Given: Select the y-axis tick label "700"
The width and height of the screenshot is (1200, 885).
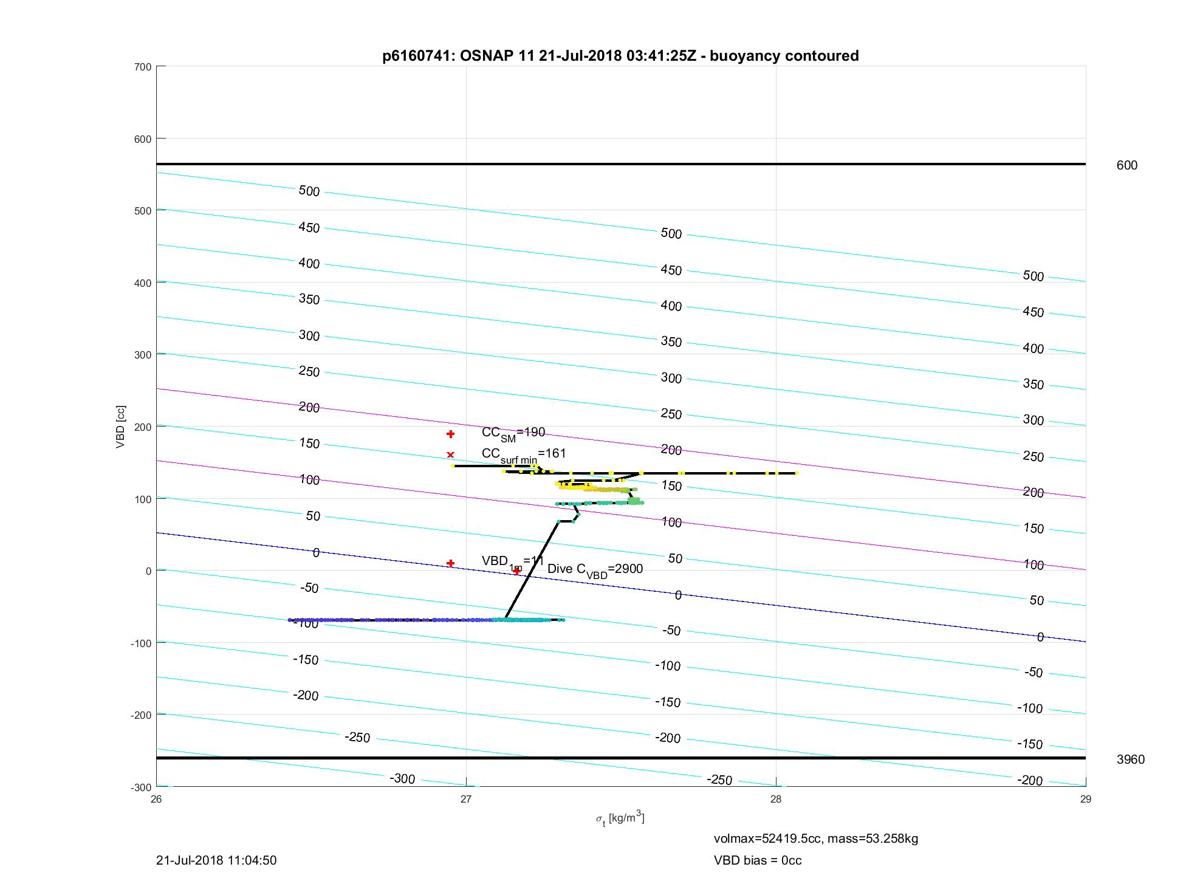Looking at the screenshot, I should [x=142, y=67].
